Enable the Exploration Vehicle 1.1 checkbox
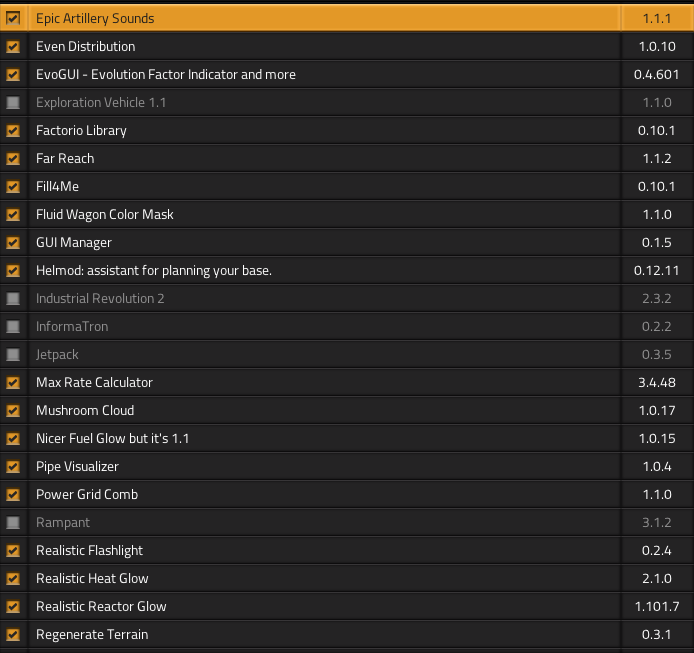The width and height of the screenshot is (694, 653). click(13, 102)
